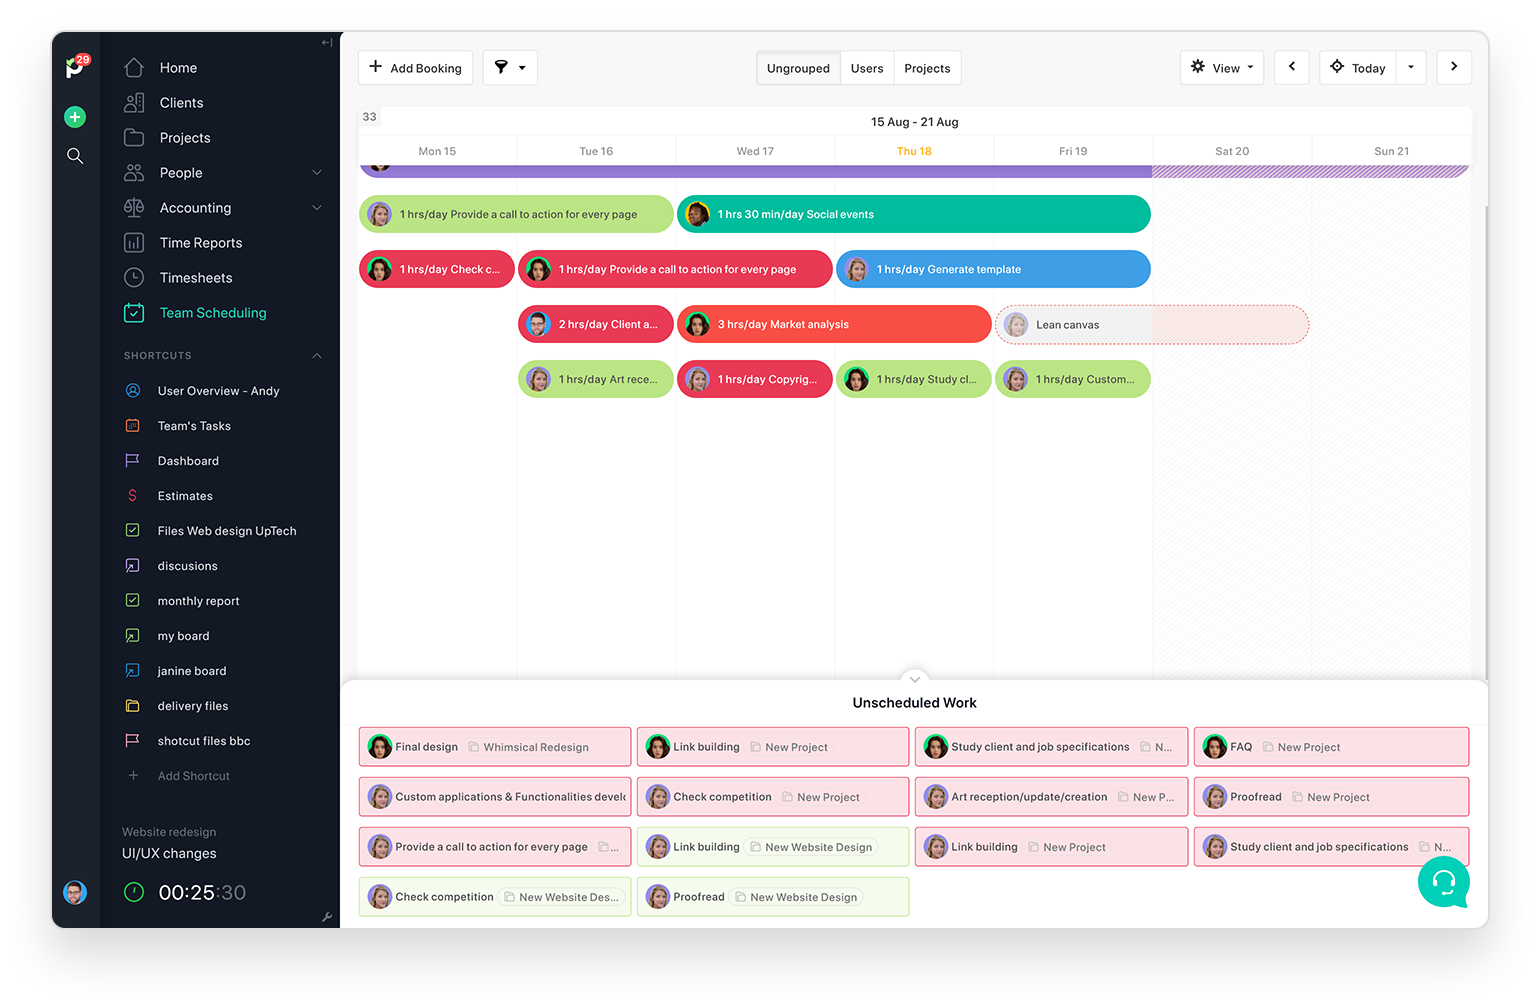Click the User Overview - Andy shortcut icon
Viewport: 1540px width, 1000px height.
(x=134, y=390)
